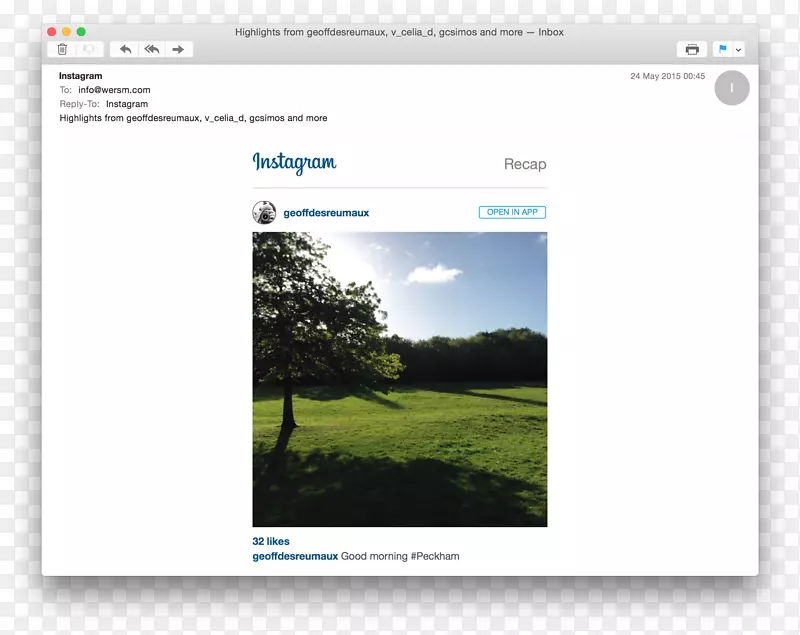Click the Instagram sender name in header
The height and width of the screenshot is (635, 800).
(x=80, y=76)
